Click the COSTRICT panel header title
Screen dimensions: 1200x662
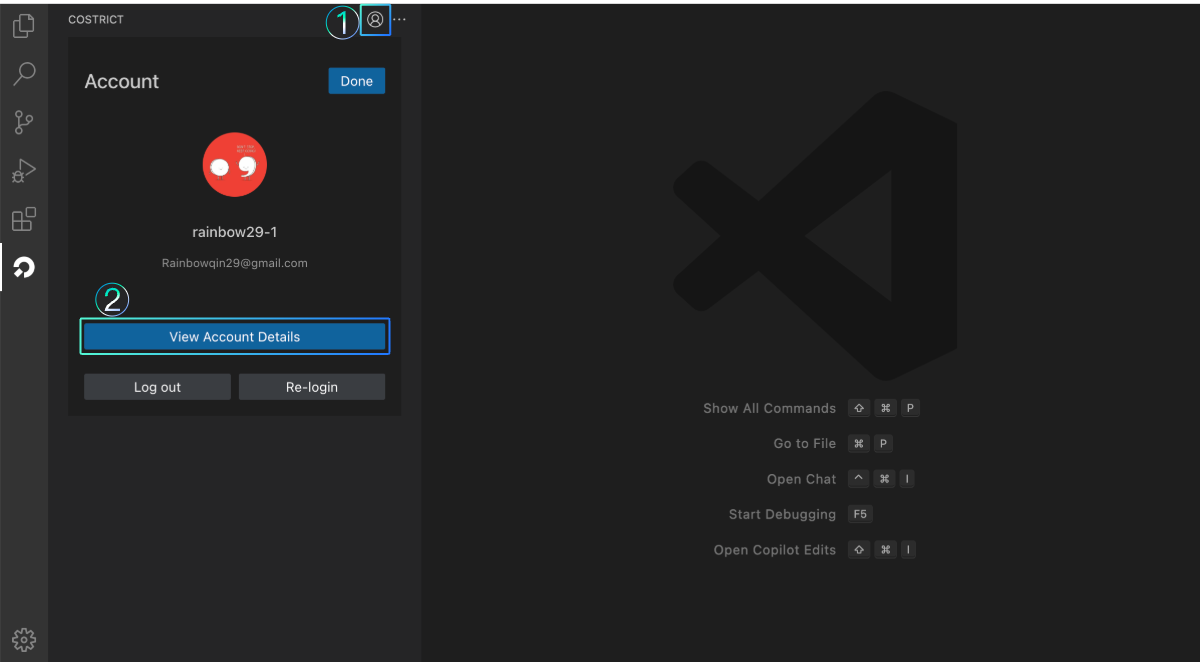pyautogui.click(x=96, y=19)
